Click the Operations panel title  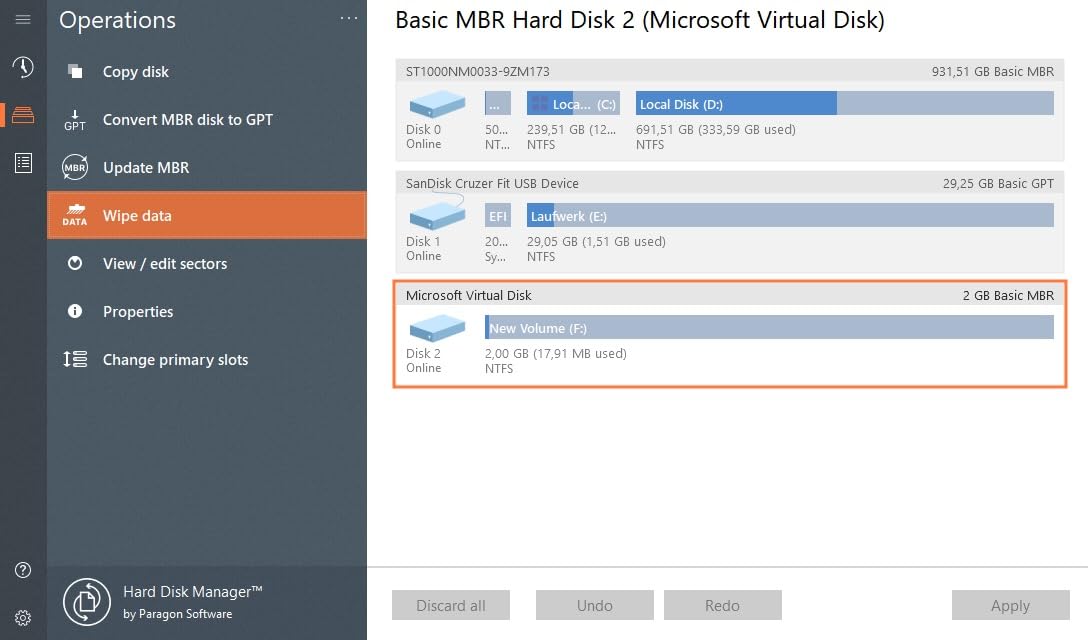[117, 20]
